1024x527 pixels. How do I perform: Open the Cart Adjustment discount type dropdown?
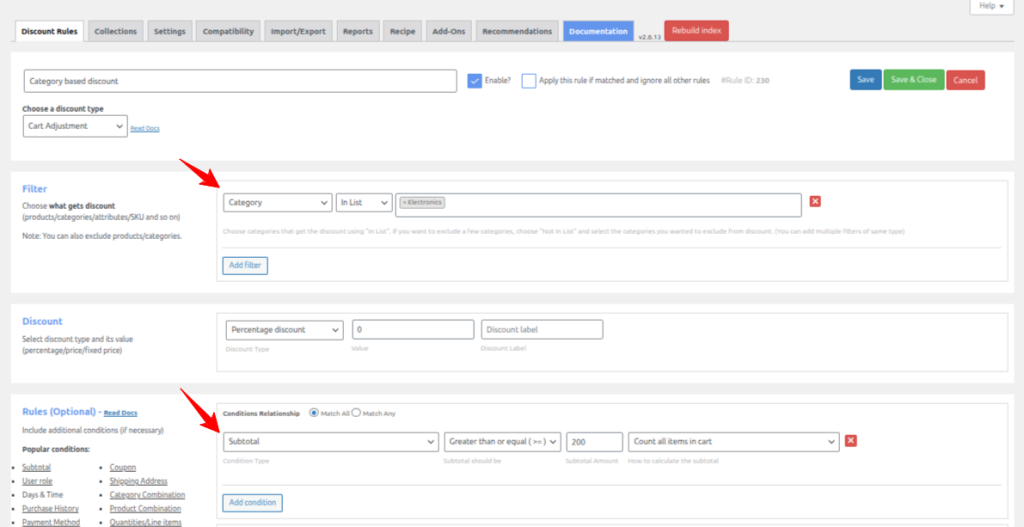pyautogui.click(x=75, y=126)
